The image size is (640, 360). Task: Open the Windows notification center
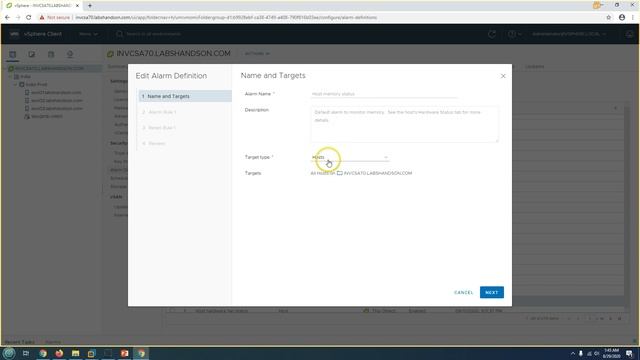(x=629, y=353)
